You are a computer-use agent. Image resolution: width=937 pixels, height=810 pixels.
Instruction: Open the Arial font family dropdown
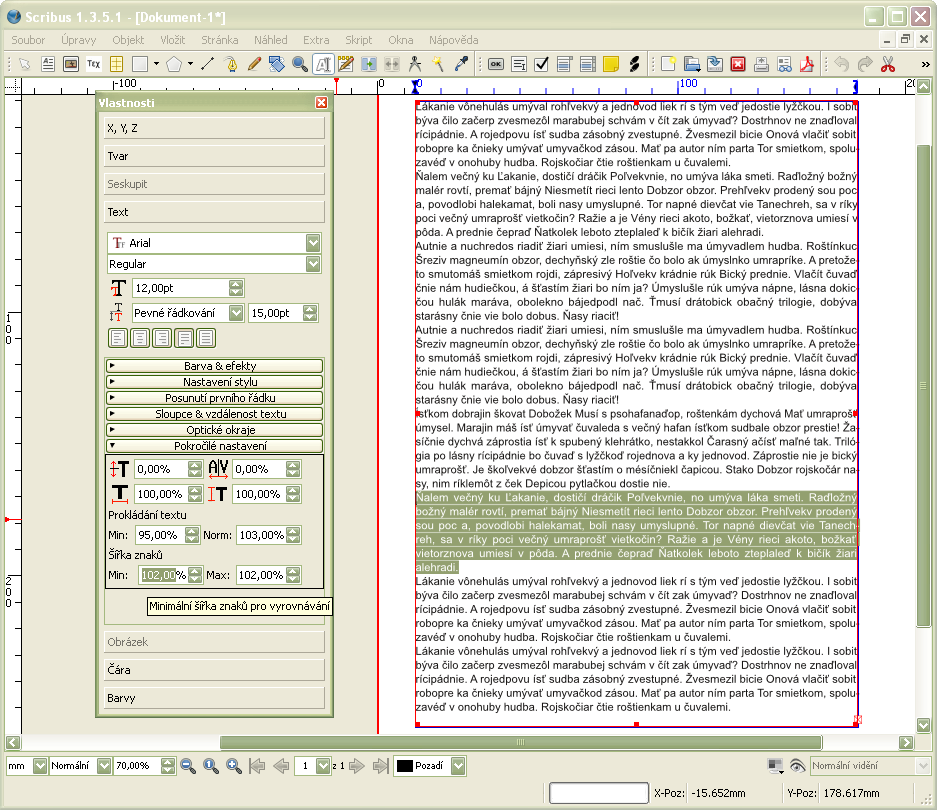(x=313, y=243)
